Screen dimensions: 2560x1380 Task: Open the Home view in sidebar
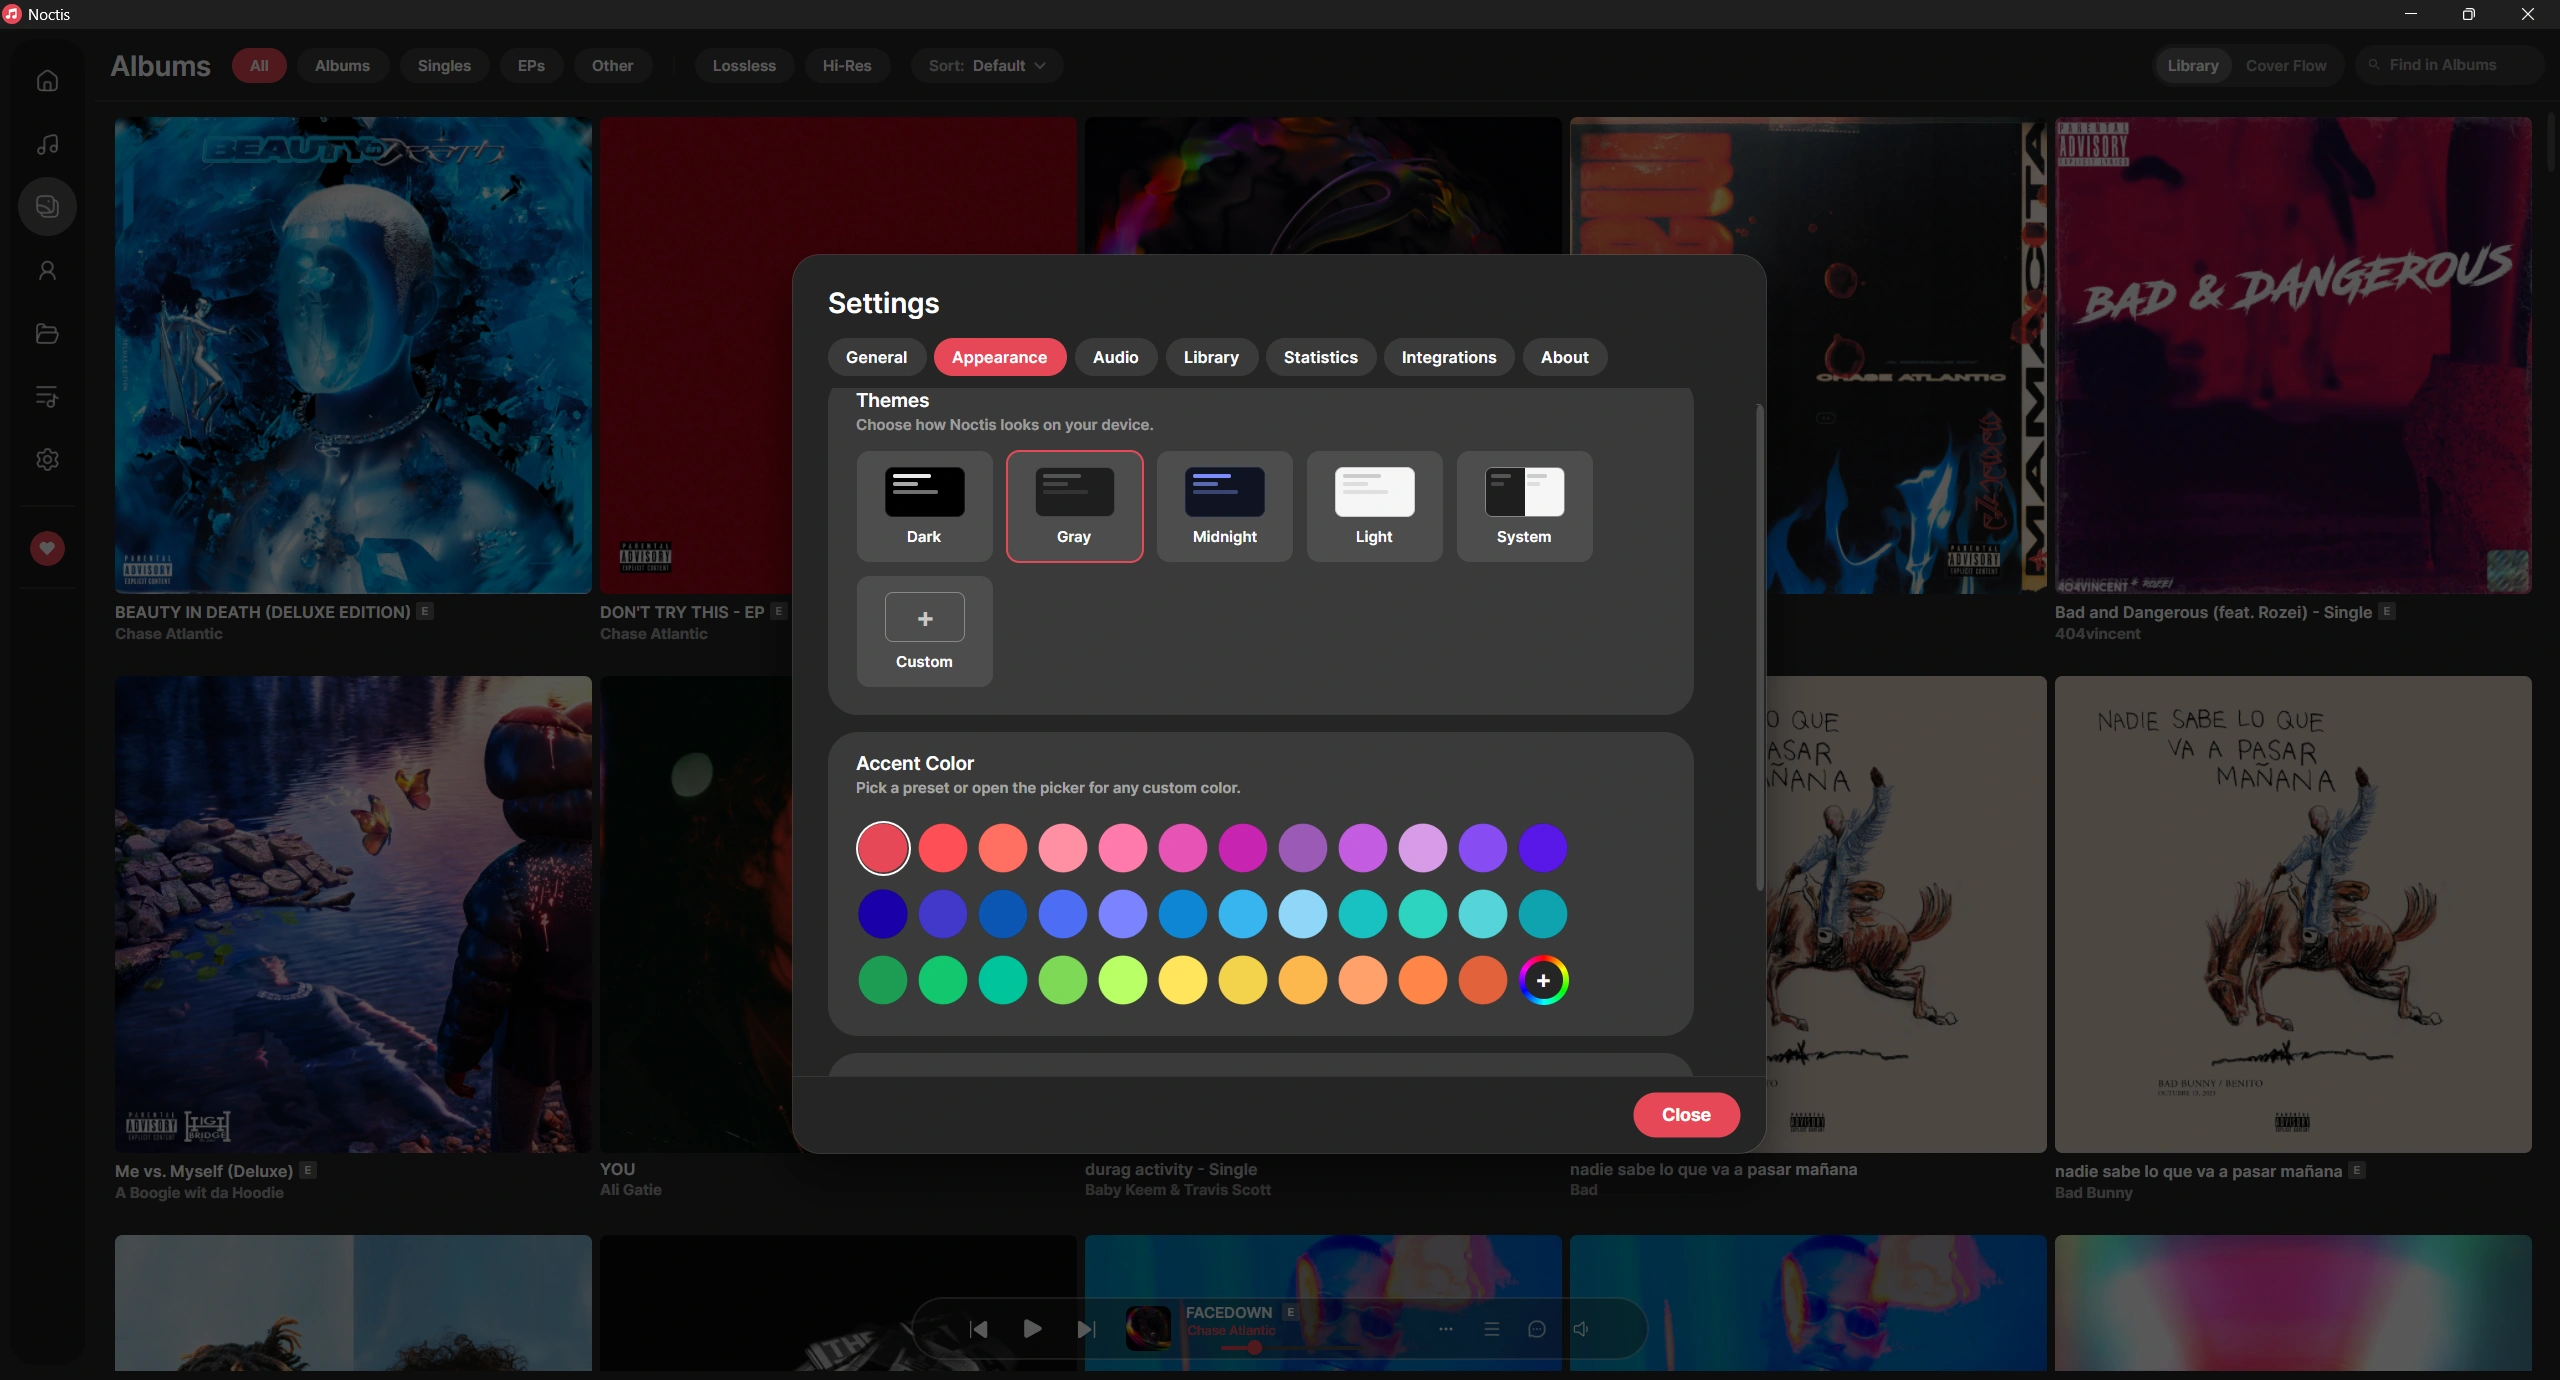pos(47,81)
